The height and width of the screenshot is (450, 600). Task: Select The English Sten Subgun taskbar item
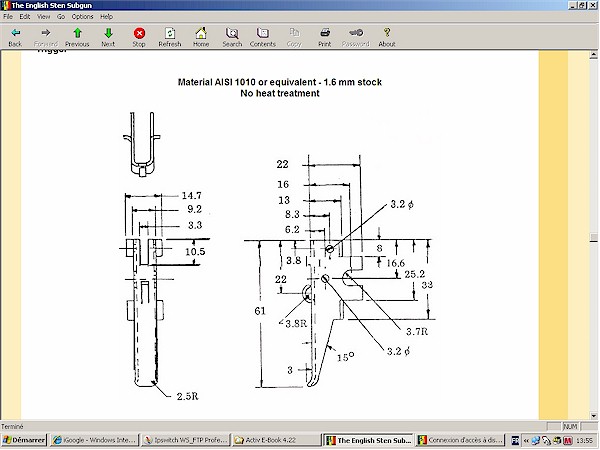pos(368,440)
